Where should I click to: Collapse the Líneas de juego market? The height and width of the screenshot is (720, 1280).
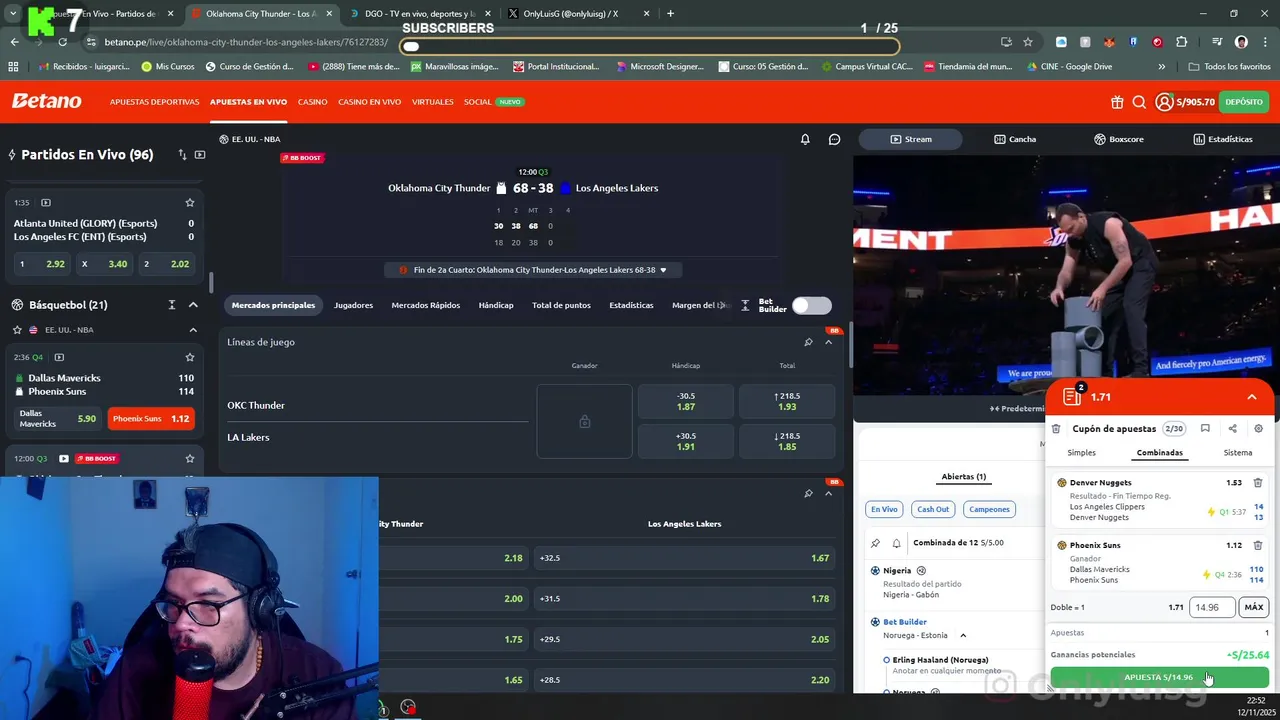[x=828, y=342]
